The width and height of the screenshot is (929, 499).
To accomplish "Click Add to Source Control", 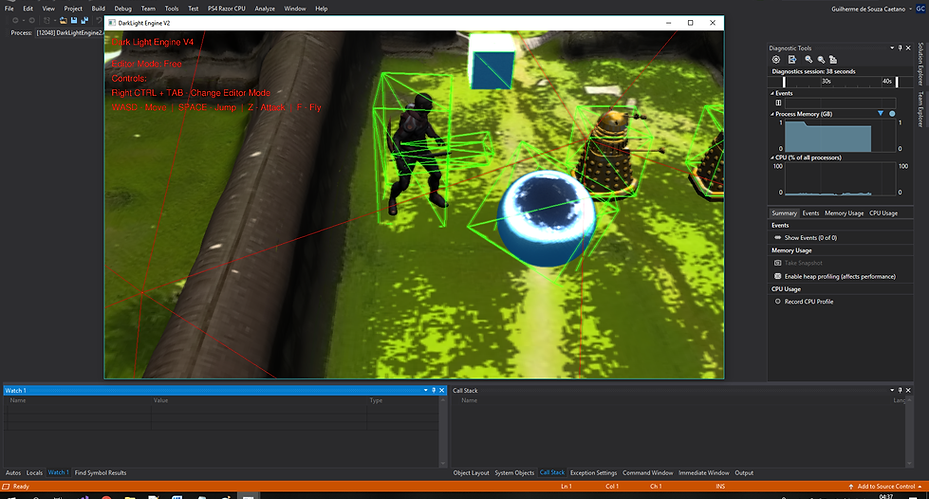I will point(886,486).
